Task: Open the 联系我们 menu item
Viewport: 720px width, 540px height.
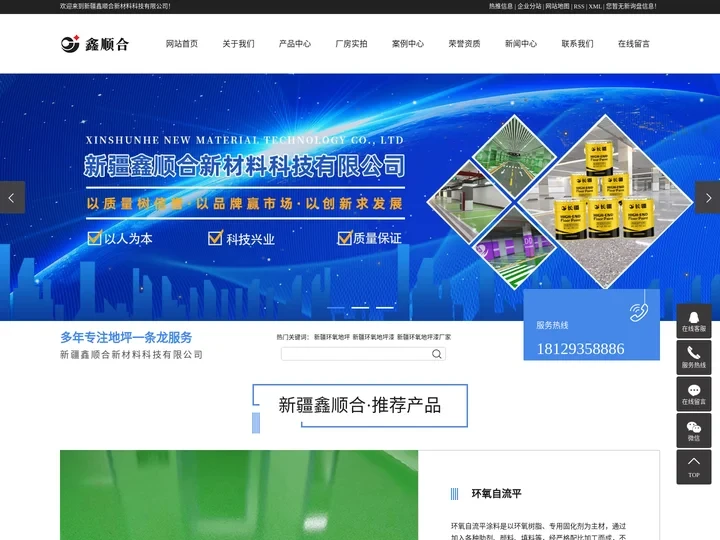Action: pyautogui.click(x=577, y=44)
